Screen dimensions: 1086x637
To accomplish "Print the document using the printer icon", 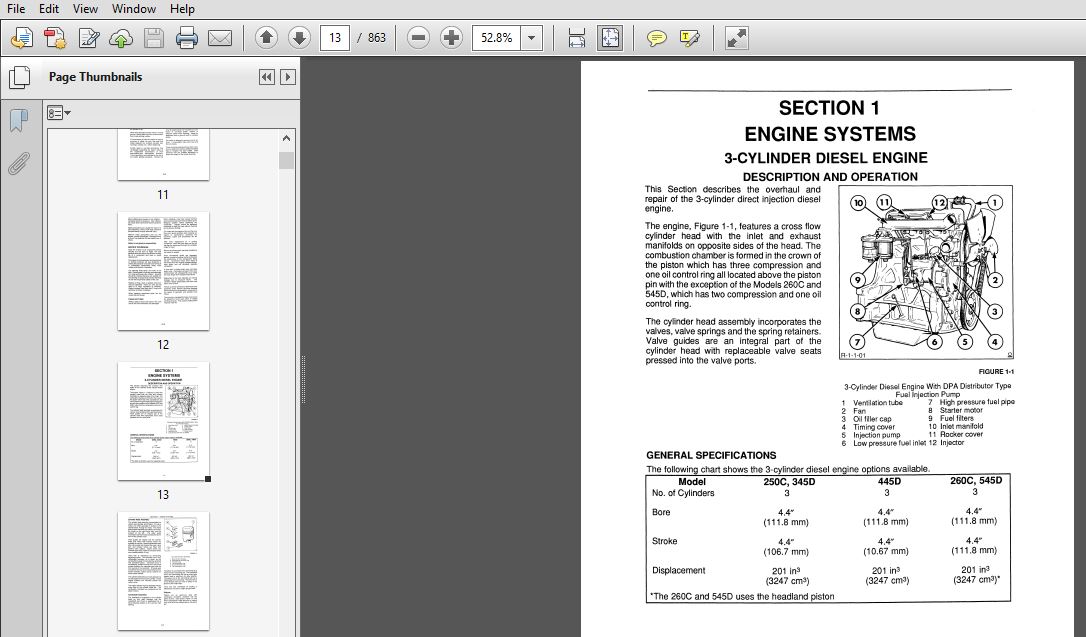I will pos(186,38).
